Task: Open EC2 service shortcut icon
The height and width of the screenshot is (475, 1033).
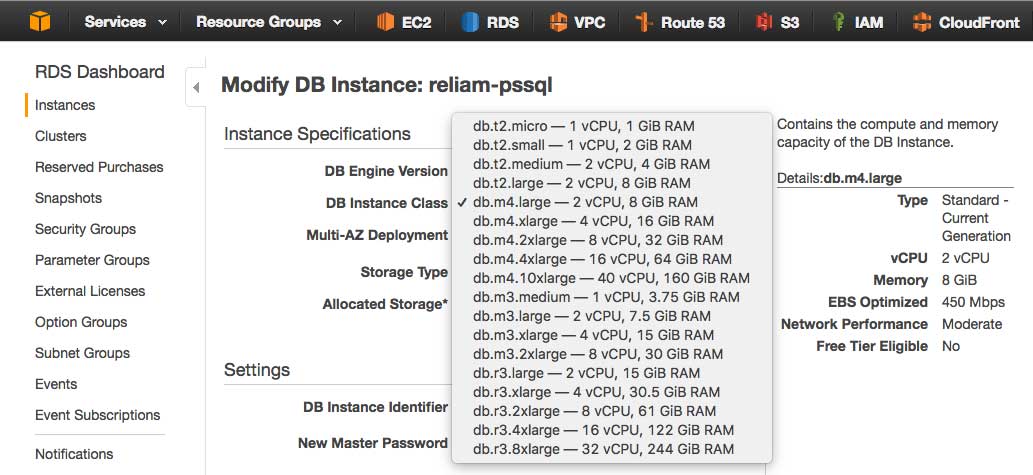Action: click(385, 22)
